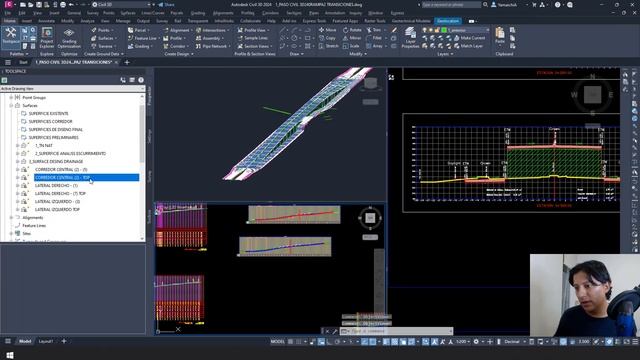This screenshot has height=360, width=640.
Task: Toggle Clean Screen in status bar
Action: pos(627,342)
